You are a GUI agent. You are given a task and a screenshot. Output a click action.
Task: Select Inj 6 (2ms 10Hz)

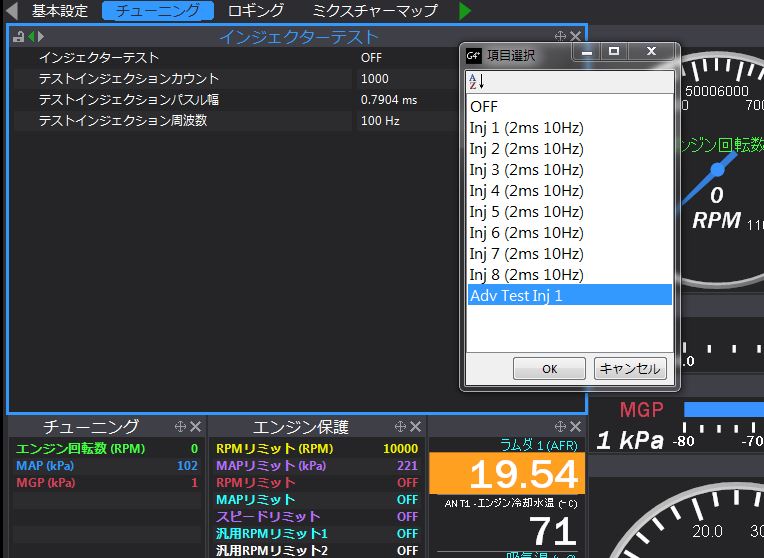click(570, 232)
